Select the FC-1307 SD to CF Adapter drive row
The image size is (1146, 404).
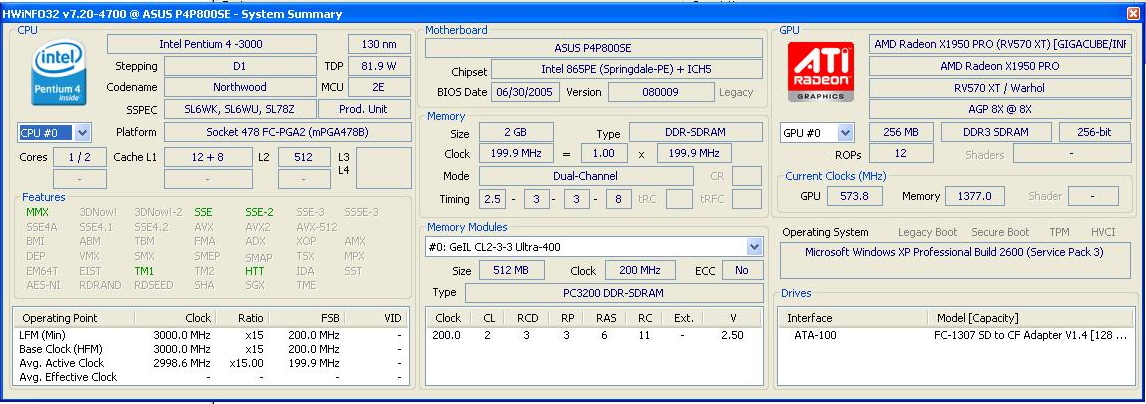point(954,335)
